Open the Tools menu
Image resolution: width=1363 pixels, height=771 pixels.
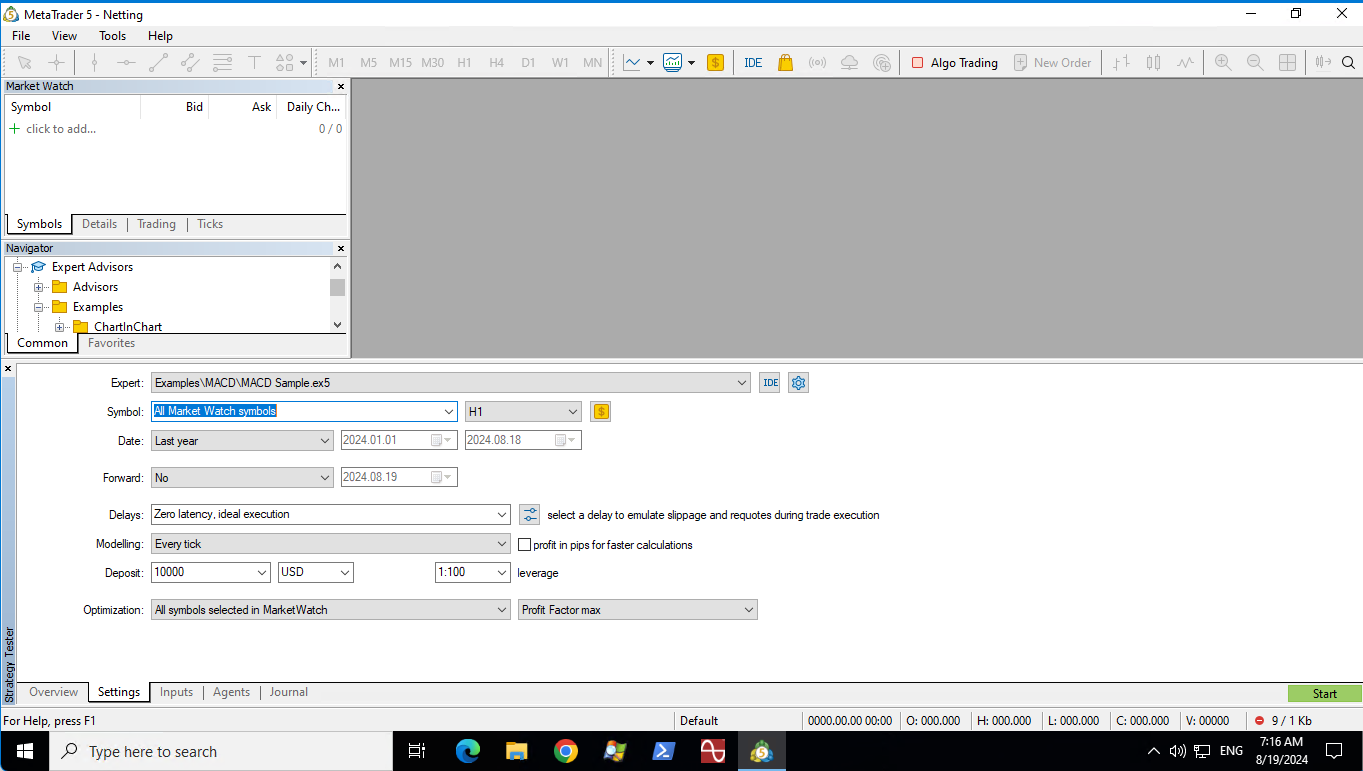[x=112, y=36]
